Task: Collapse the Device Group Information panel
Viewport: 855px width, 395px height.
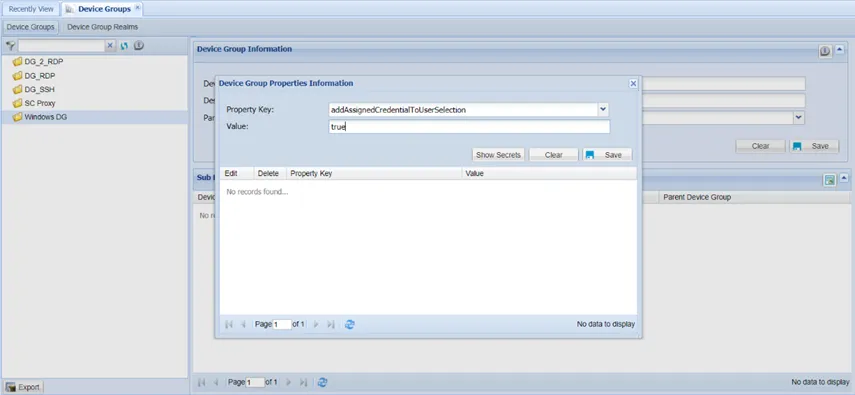Action: (840, 50)
